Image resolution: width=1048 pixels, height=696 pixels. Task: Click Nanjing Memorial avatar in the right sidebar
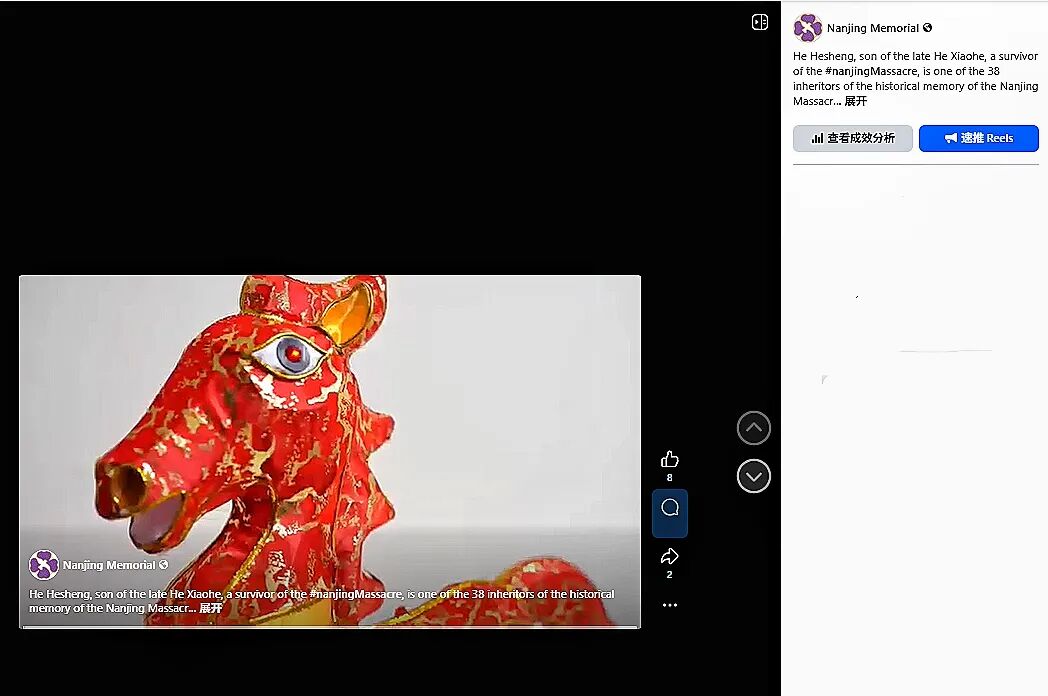click(807, 28)
